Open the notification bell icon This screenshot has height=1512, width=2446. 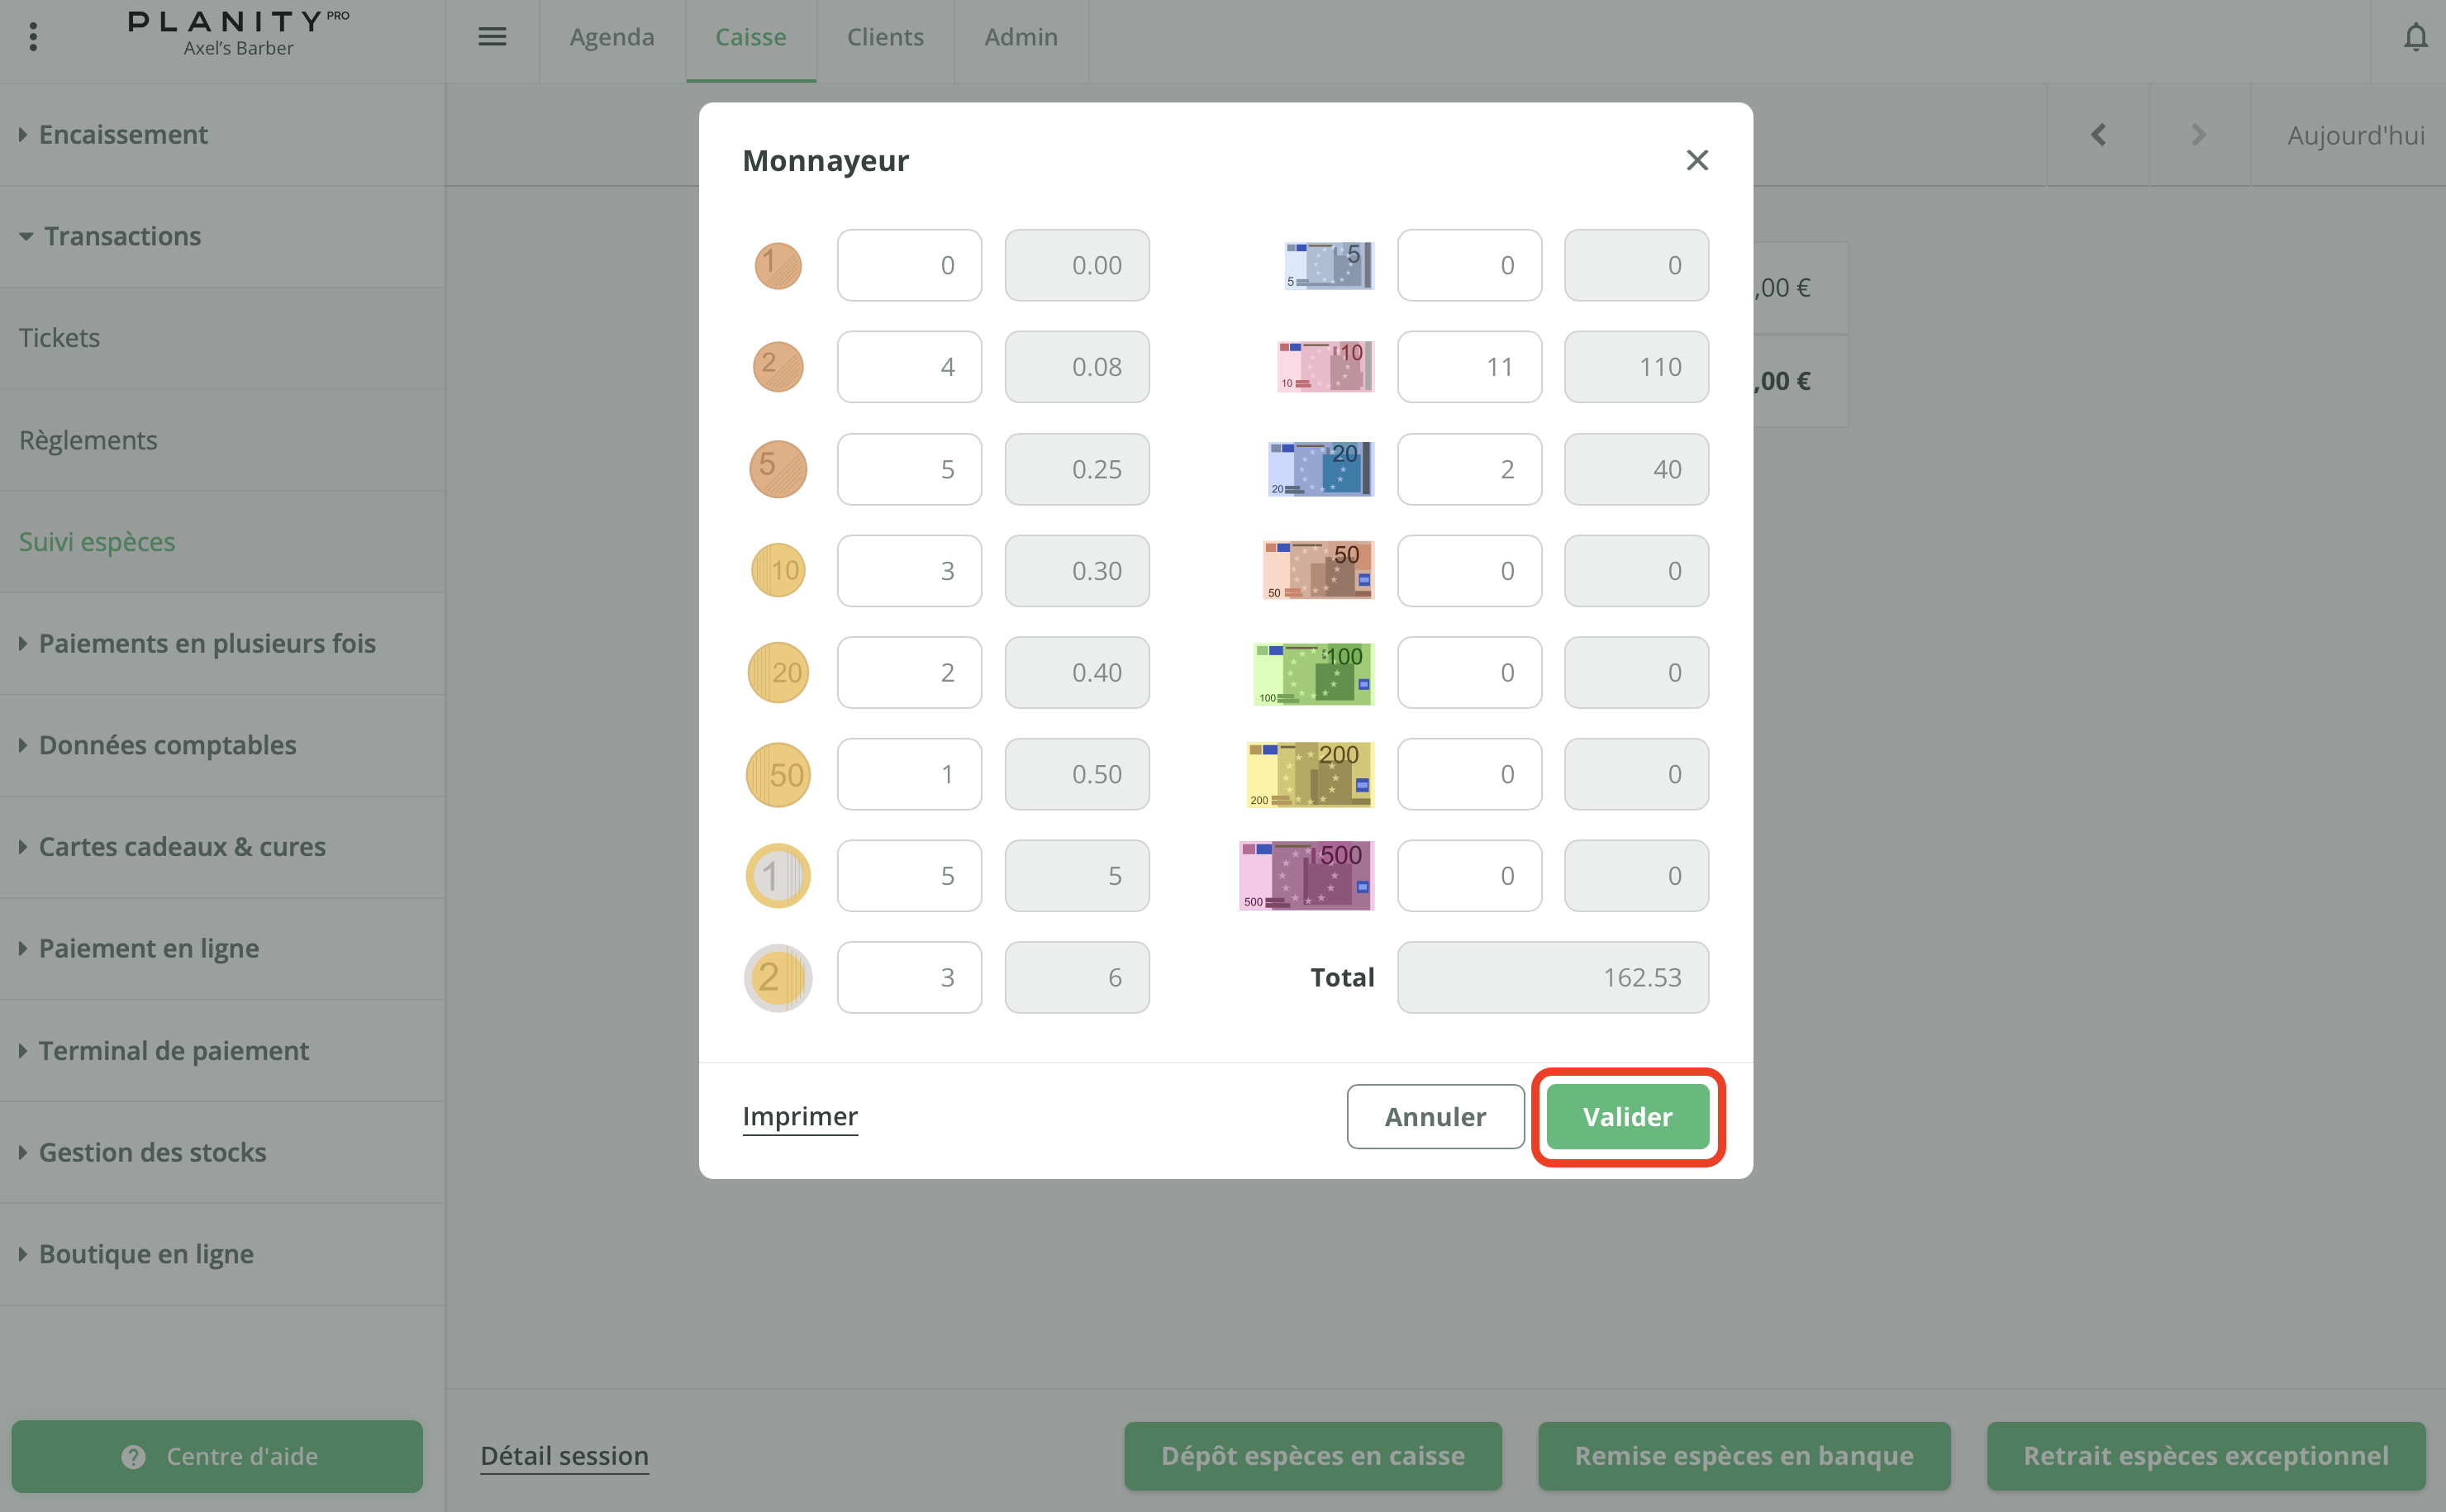[x=2415, y=38]
